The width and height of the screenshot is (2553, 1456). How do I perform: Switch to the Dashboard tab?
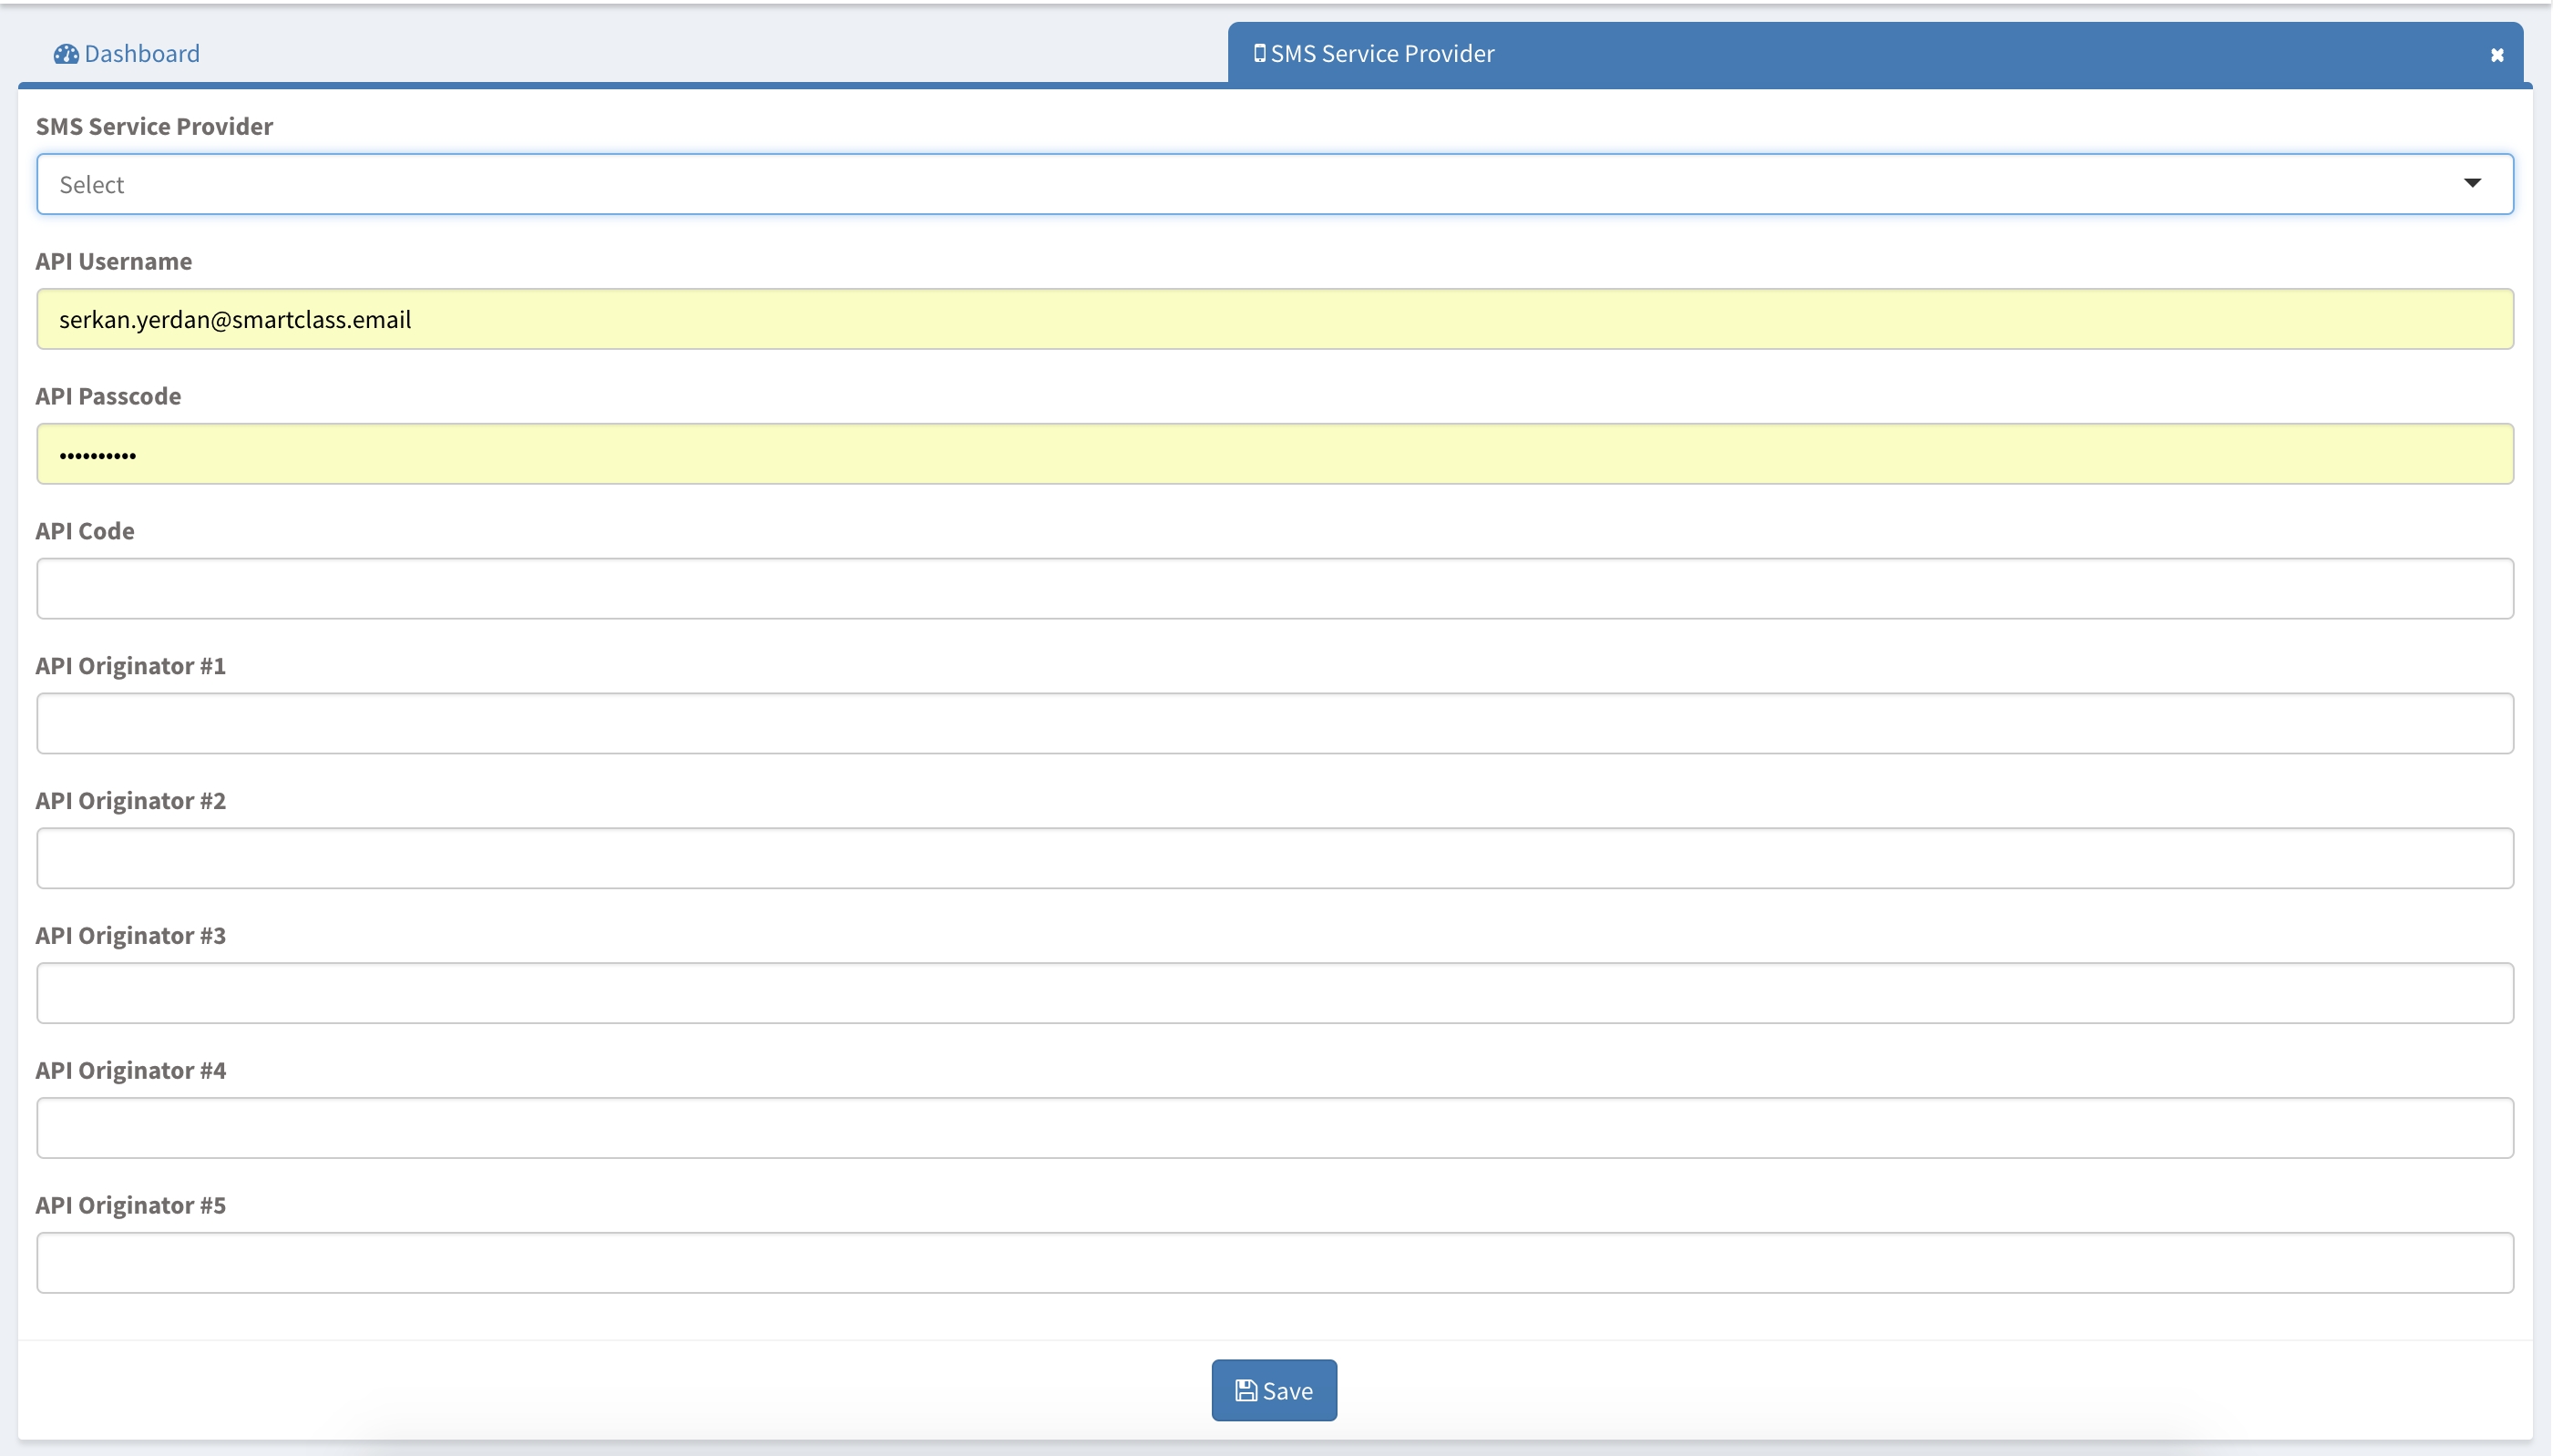[x=141, y=54]
